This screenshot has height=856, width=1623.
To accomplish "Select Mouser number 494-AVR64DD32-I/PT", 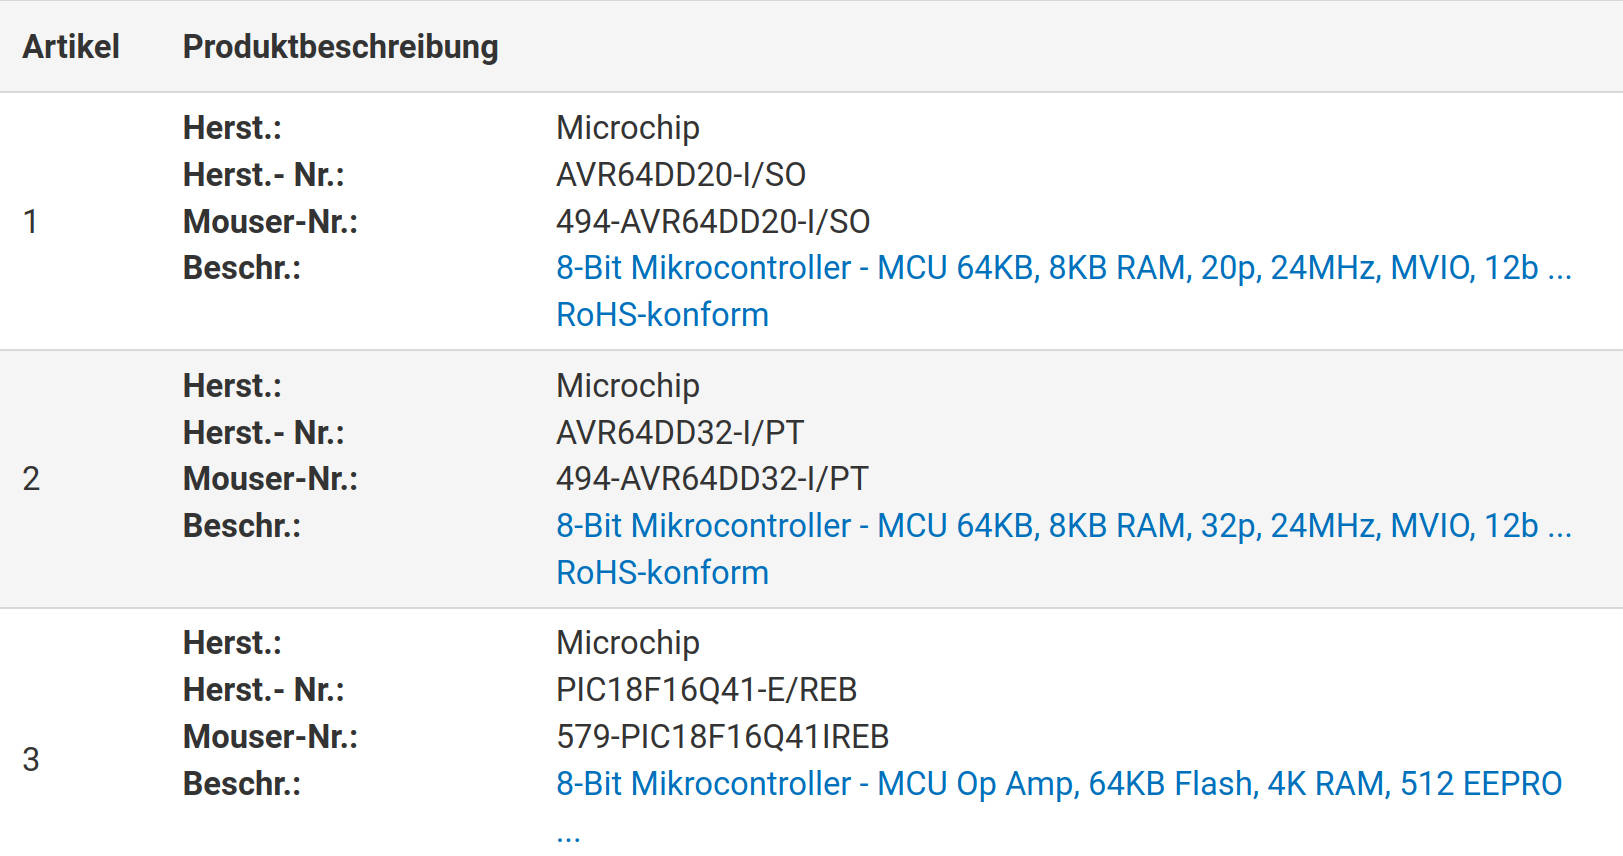I will [x=712, y=479].
